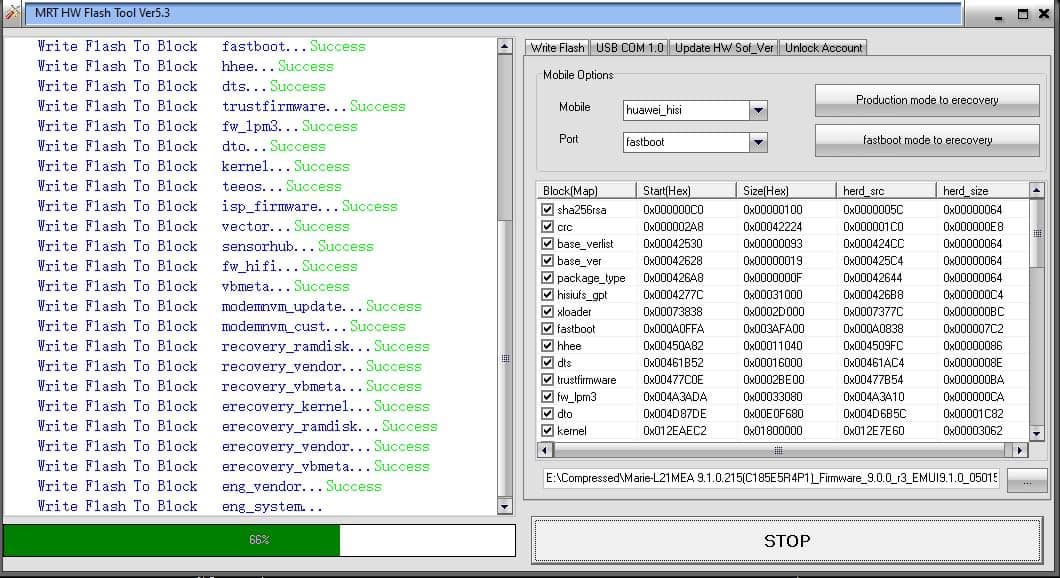Click block table scroll left arrow
This screenshot has width=1060, height=578.
pos(545,450)
